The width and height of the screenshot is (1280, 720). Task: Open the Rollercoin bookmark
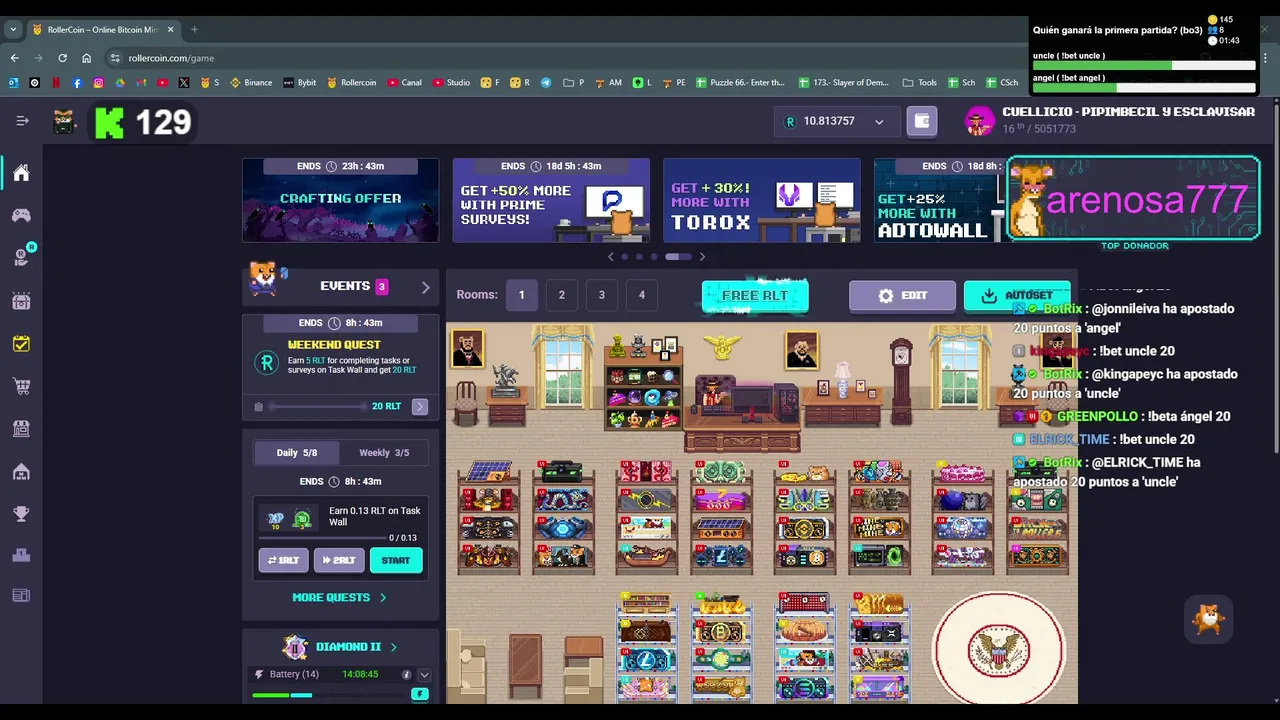point(352,82)
